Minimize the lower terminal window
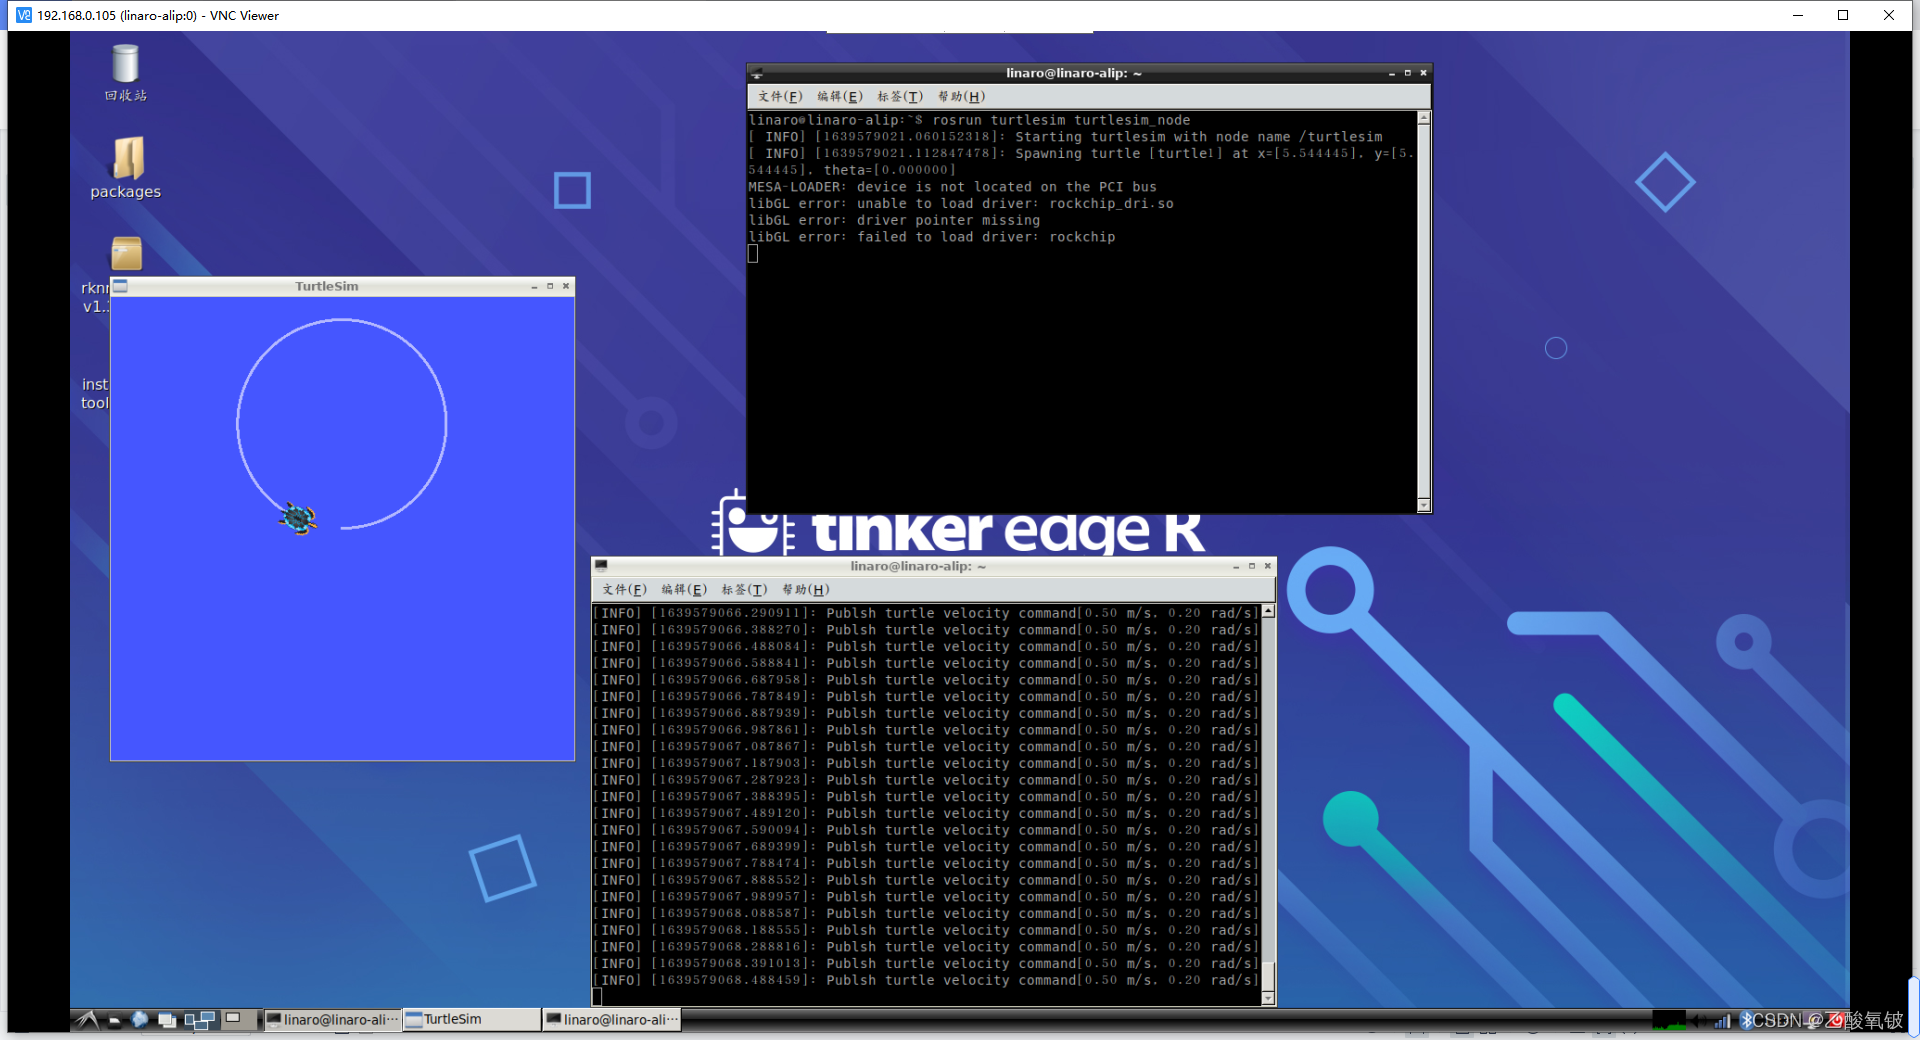This screenshot has height=1040, width=1920. (1235, 566)
